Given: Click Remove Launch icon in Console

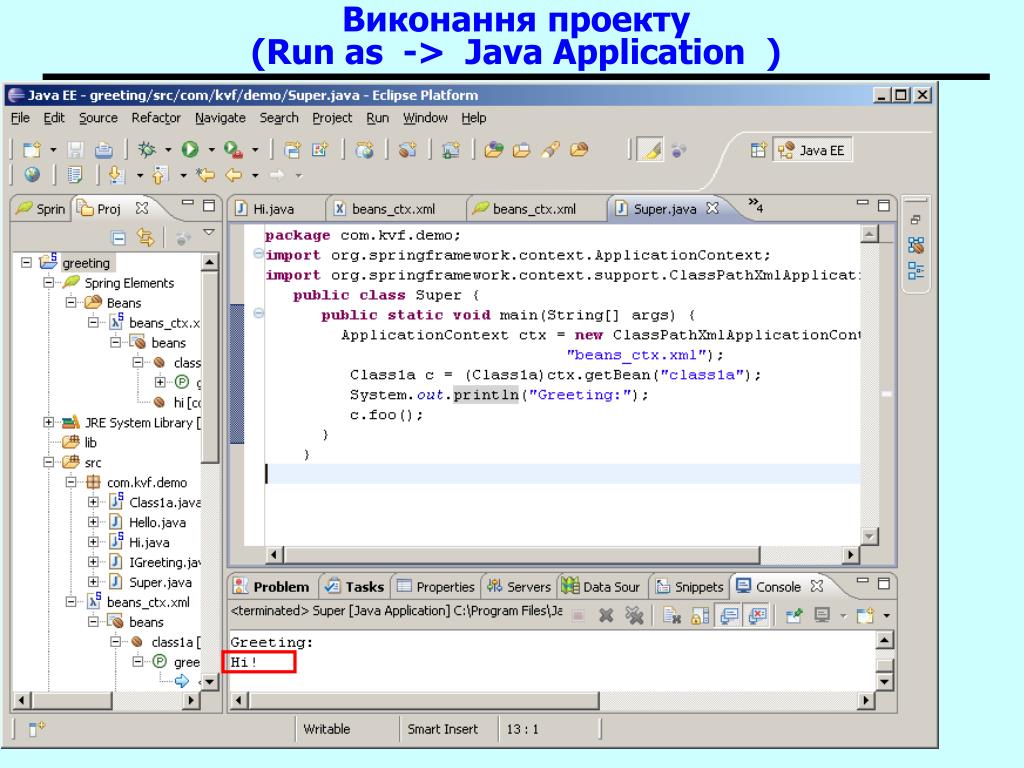Looking at the screenshot, I should tap(606, 615).
